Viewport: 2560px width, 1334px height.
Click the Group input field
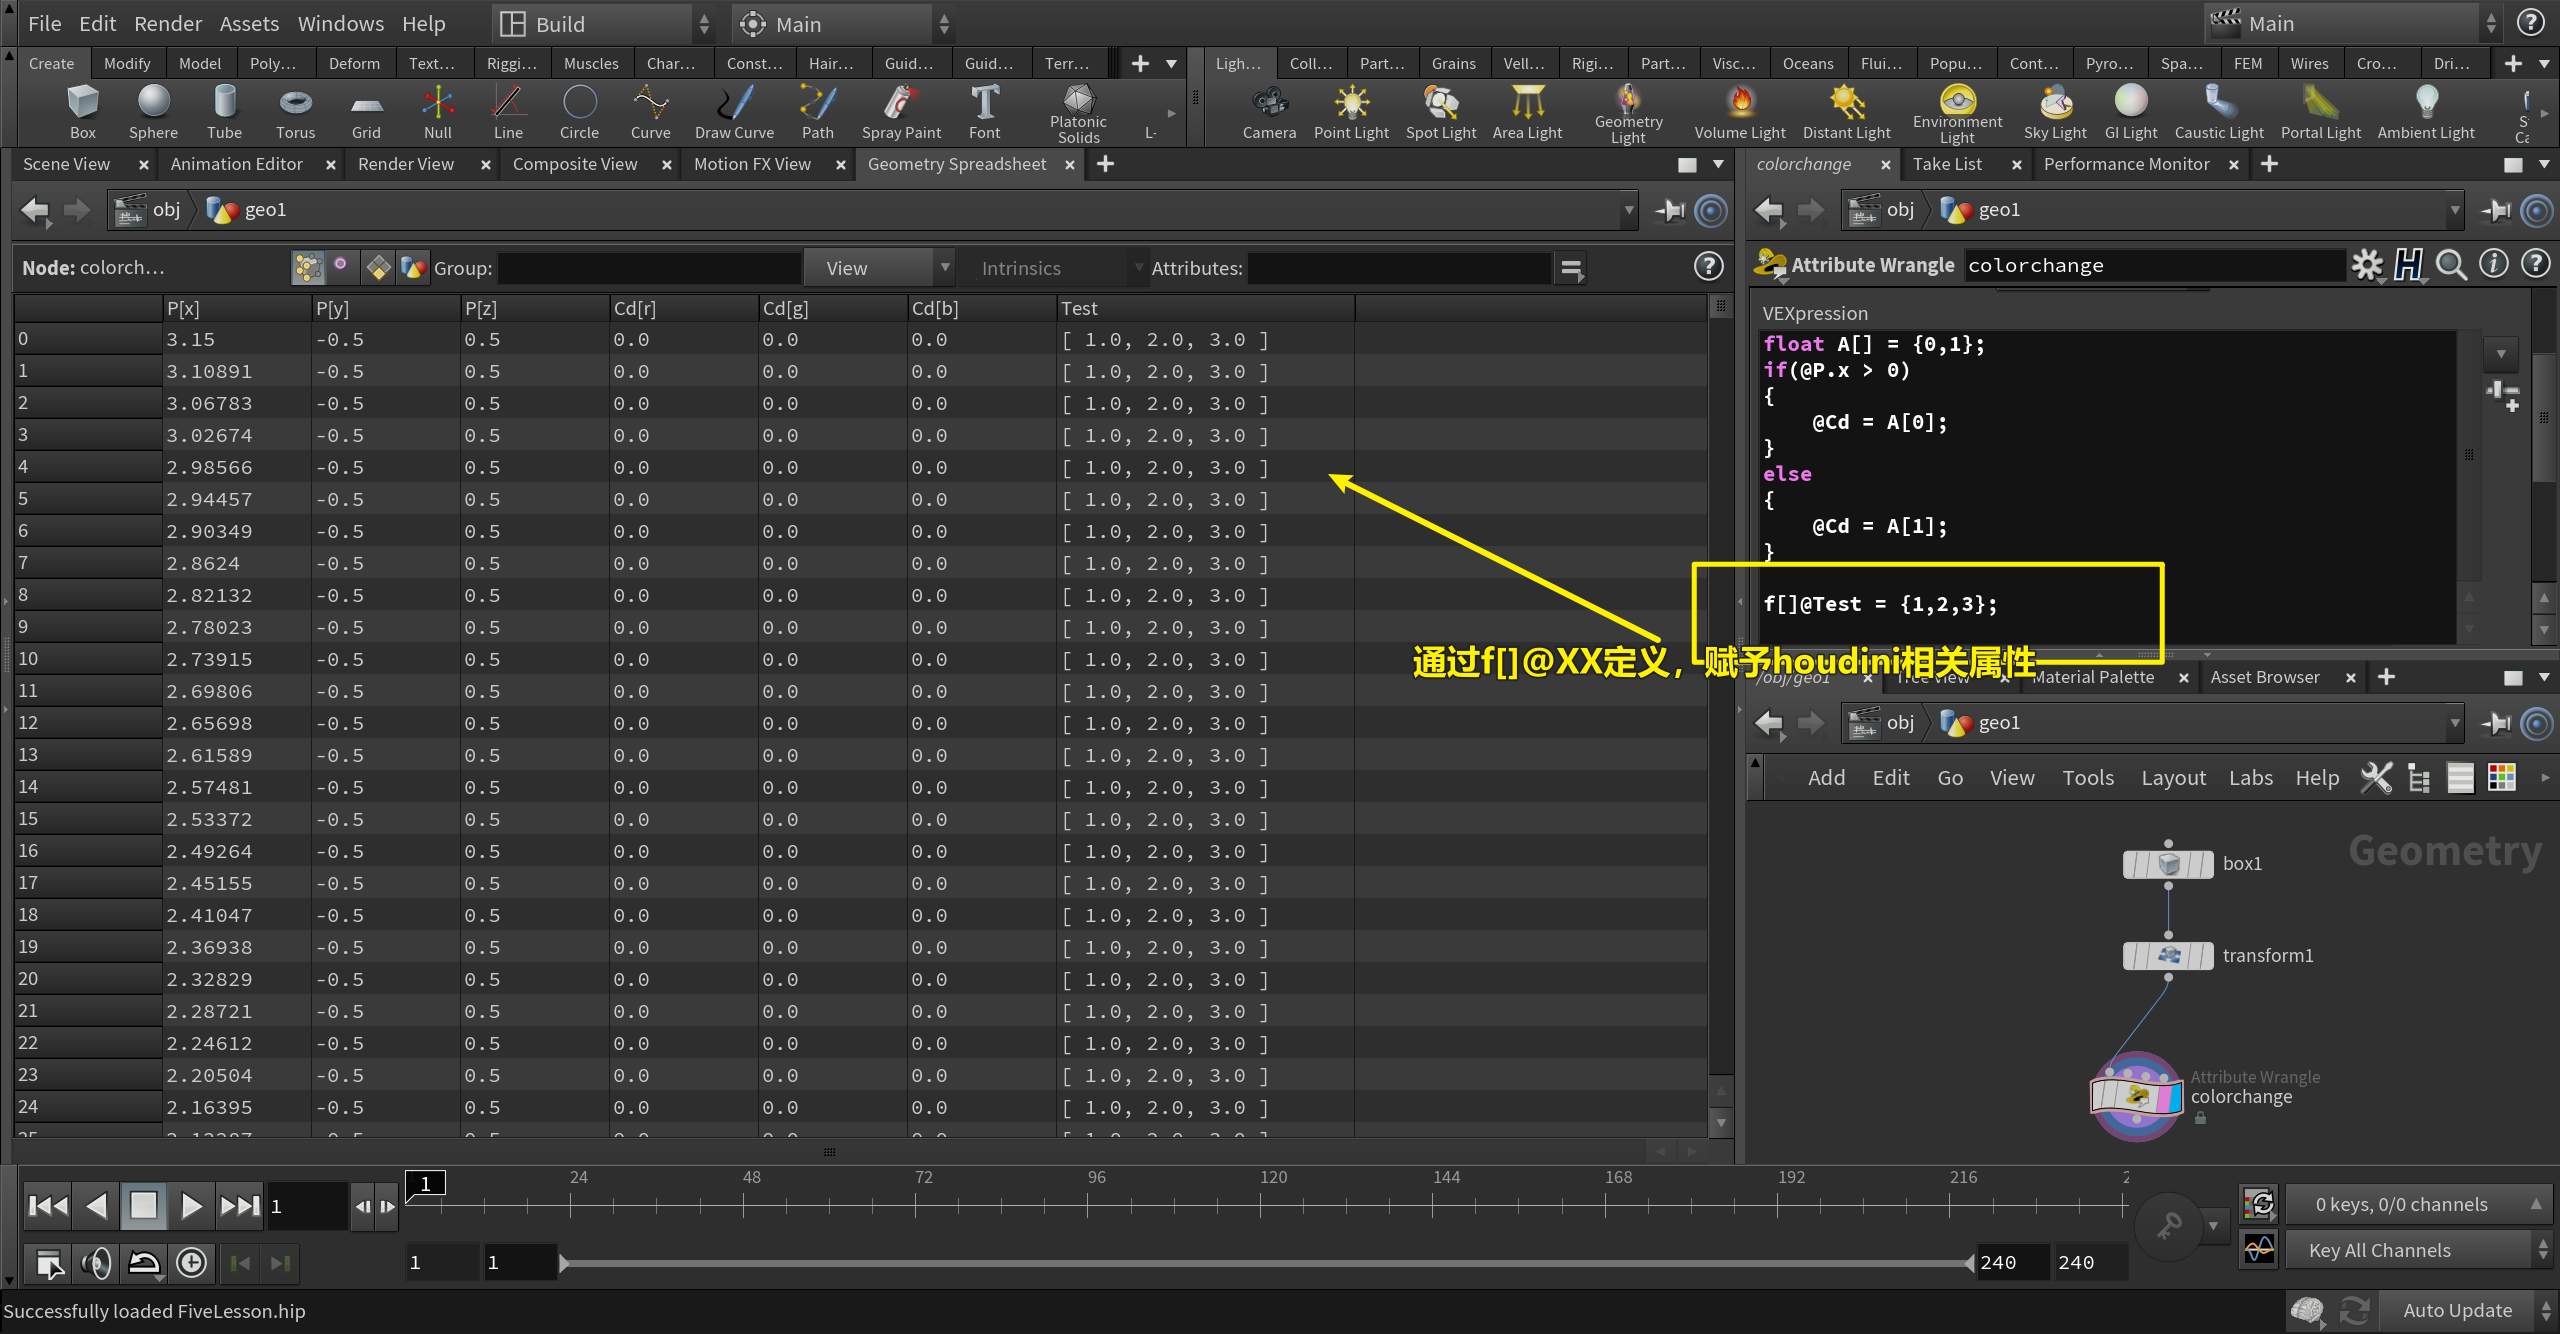point(649,268)
